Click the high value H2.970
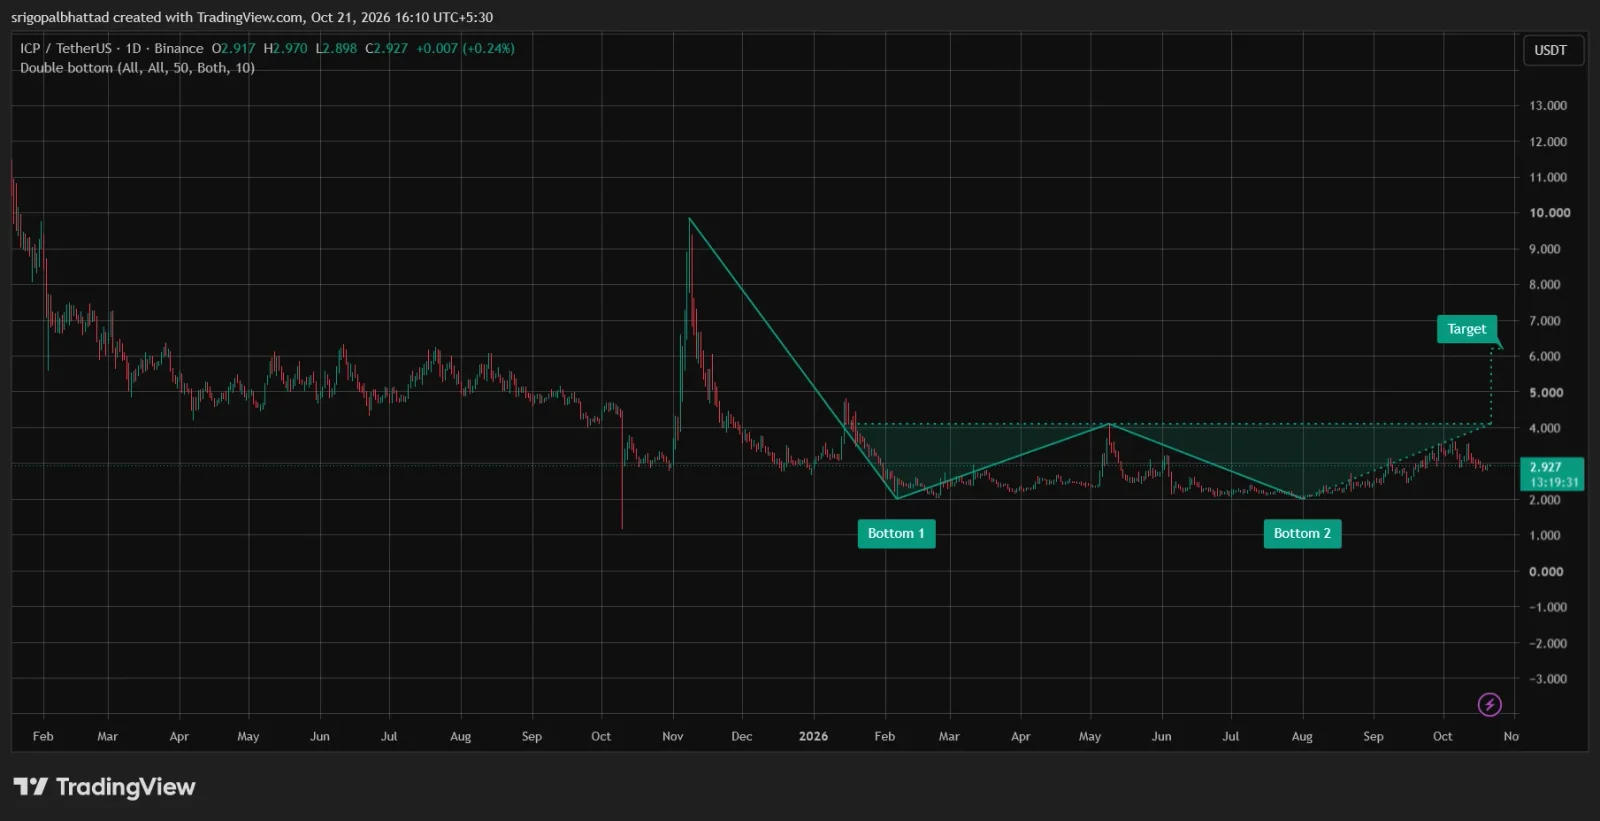The width and height of the screenshot is (1600, 821). click(x=286, y=48)
